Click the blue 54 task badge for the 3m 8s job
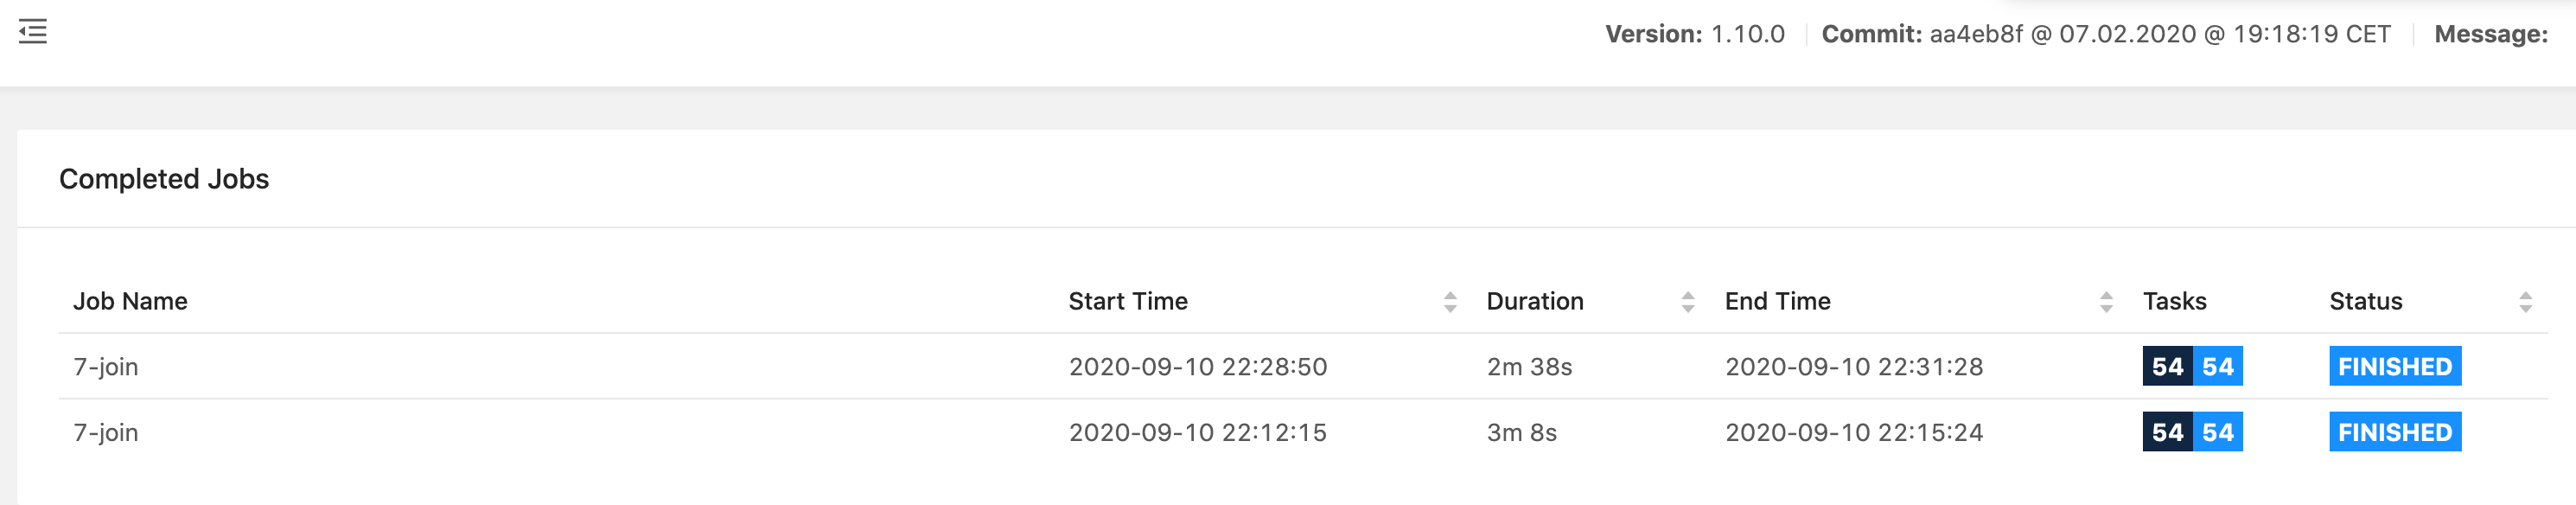This screenshot has width=2576, height=505. (x=2217, y=433)
